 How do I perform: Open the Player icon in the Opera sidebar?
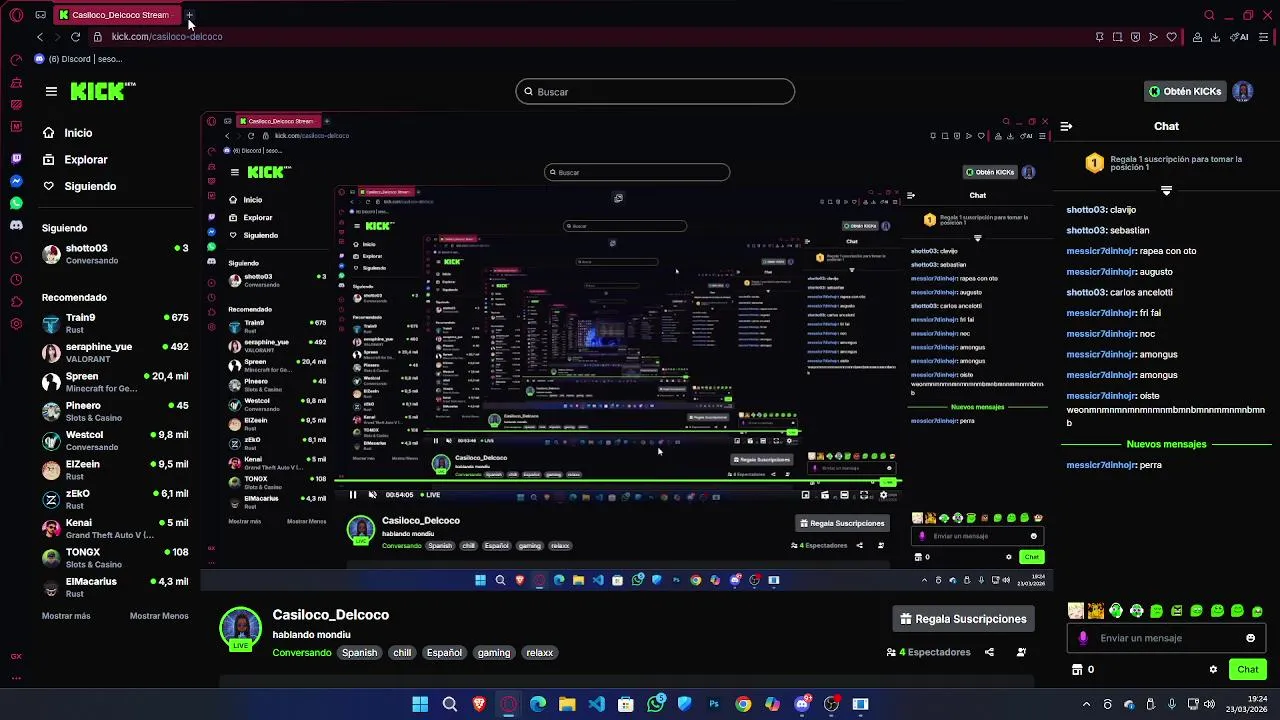pyautogui.click(x=16, y=258)
